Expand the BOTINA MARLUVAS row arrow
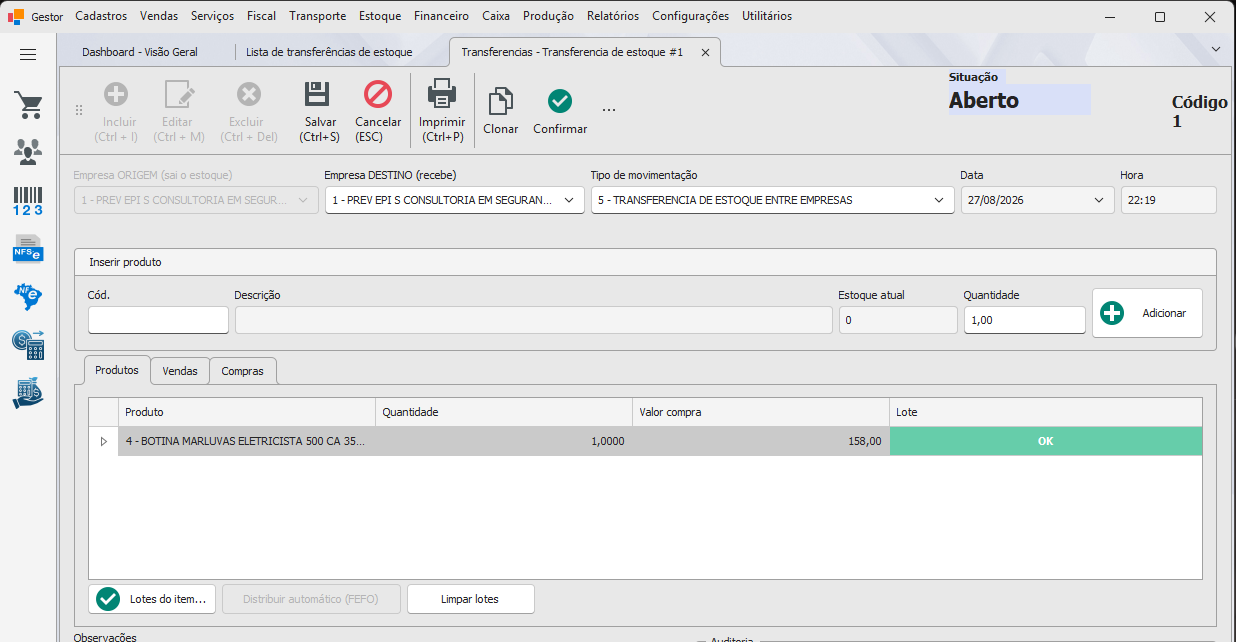 pyautogui.click(x=103, y=441)
